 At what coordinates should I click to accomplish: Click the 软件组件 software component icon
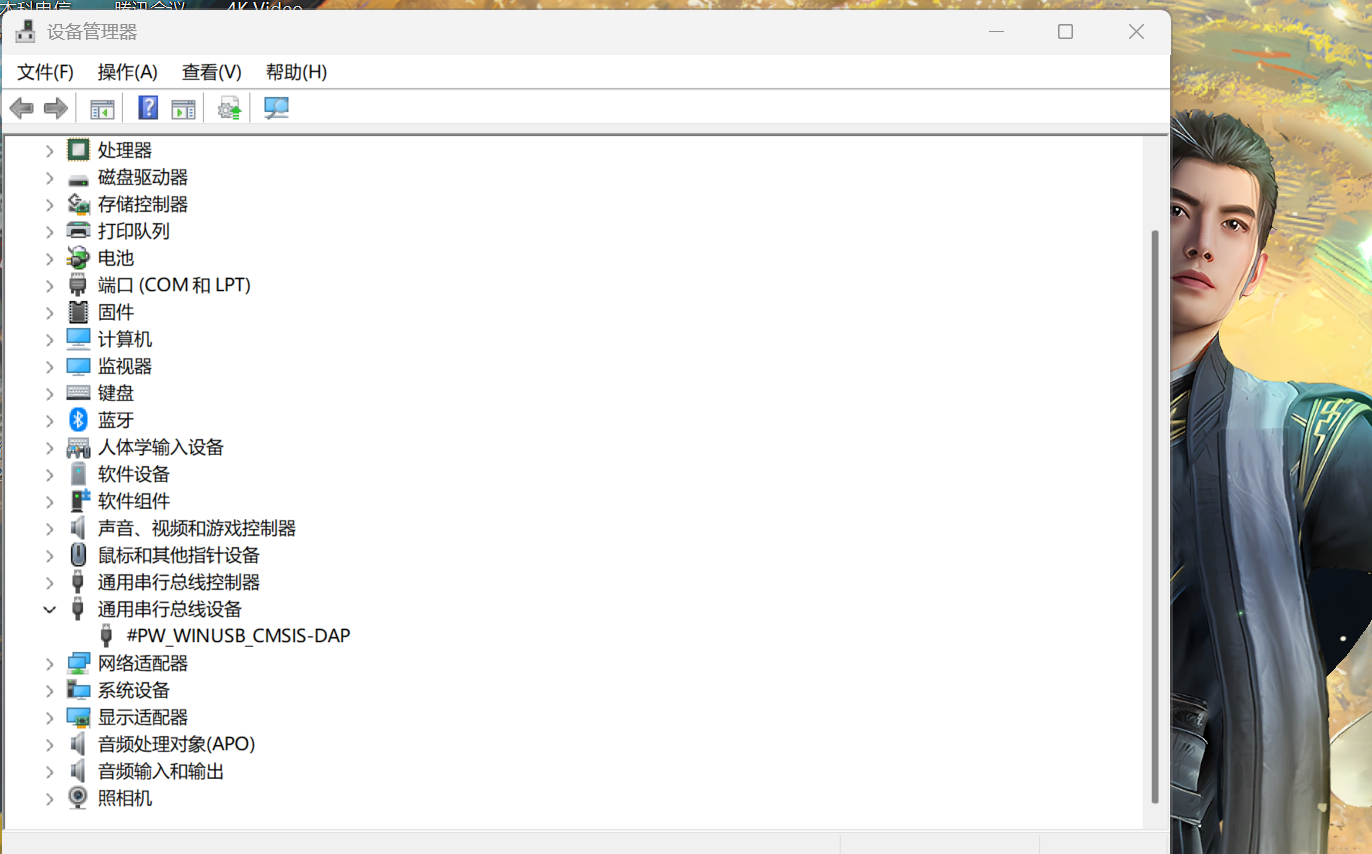(x=78, y=501)
